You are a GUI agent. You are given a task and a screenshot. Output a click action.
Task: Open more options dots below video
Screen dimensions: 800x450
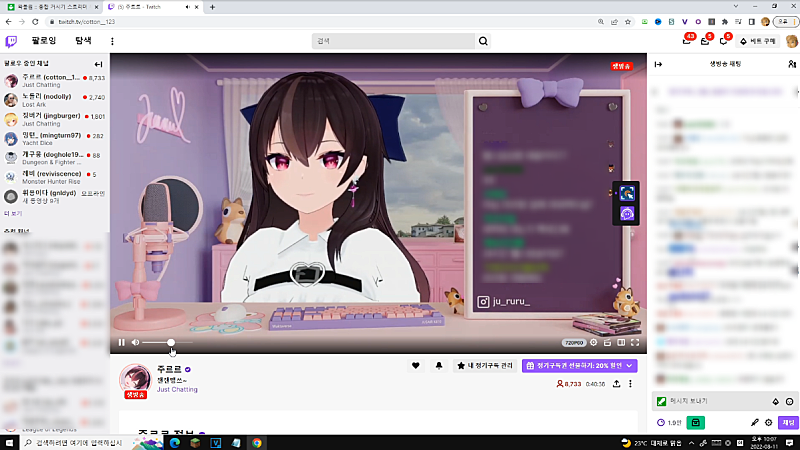coord(630,384)
